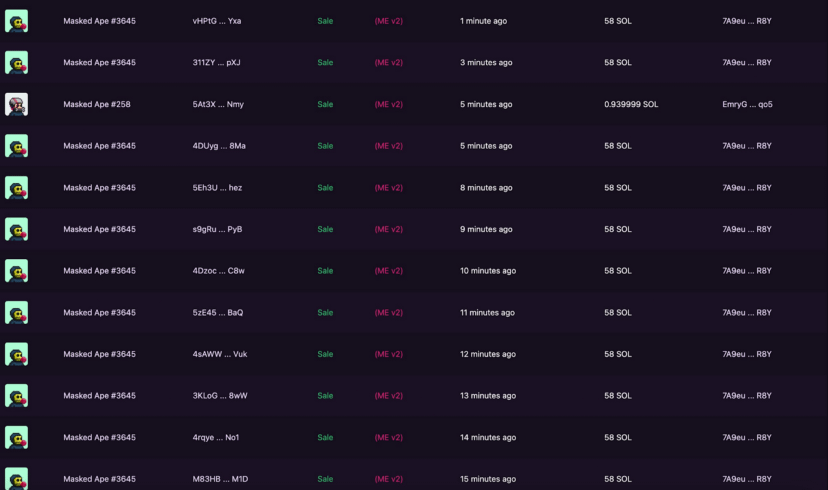Open transaction vHPtG ... Yxa
828x490 pixels.
click(217, 21)
